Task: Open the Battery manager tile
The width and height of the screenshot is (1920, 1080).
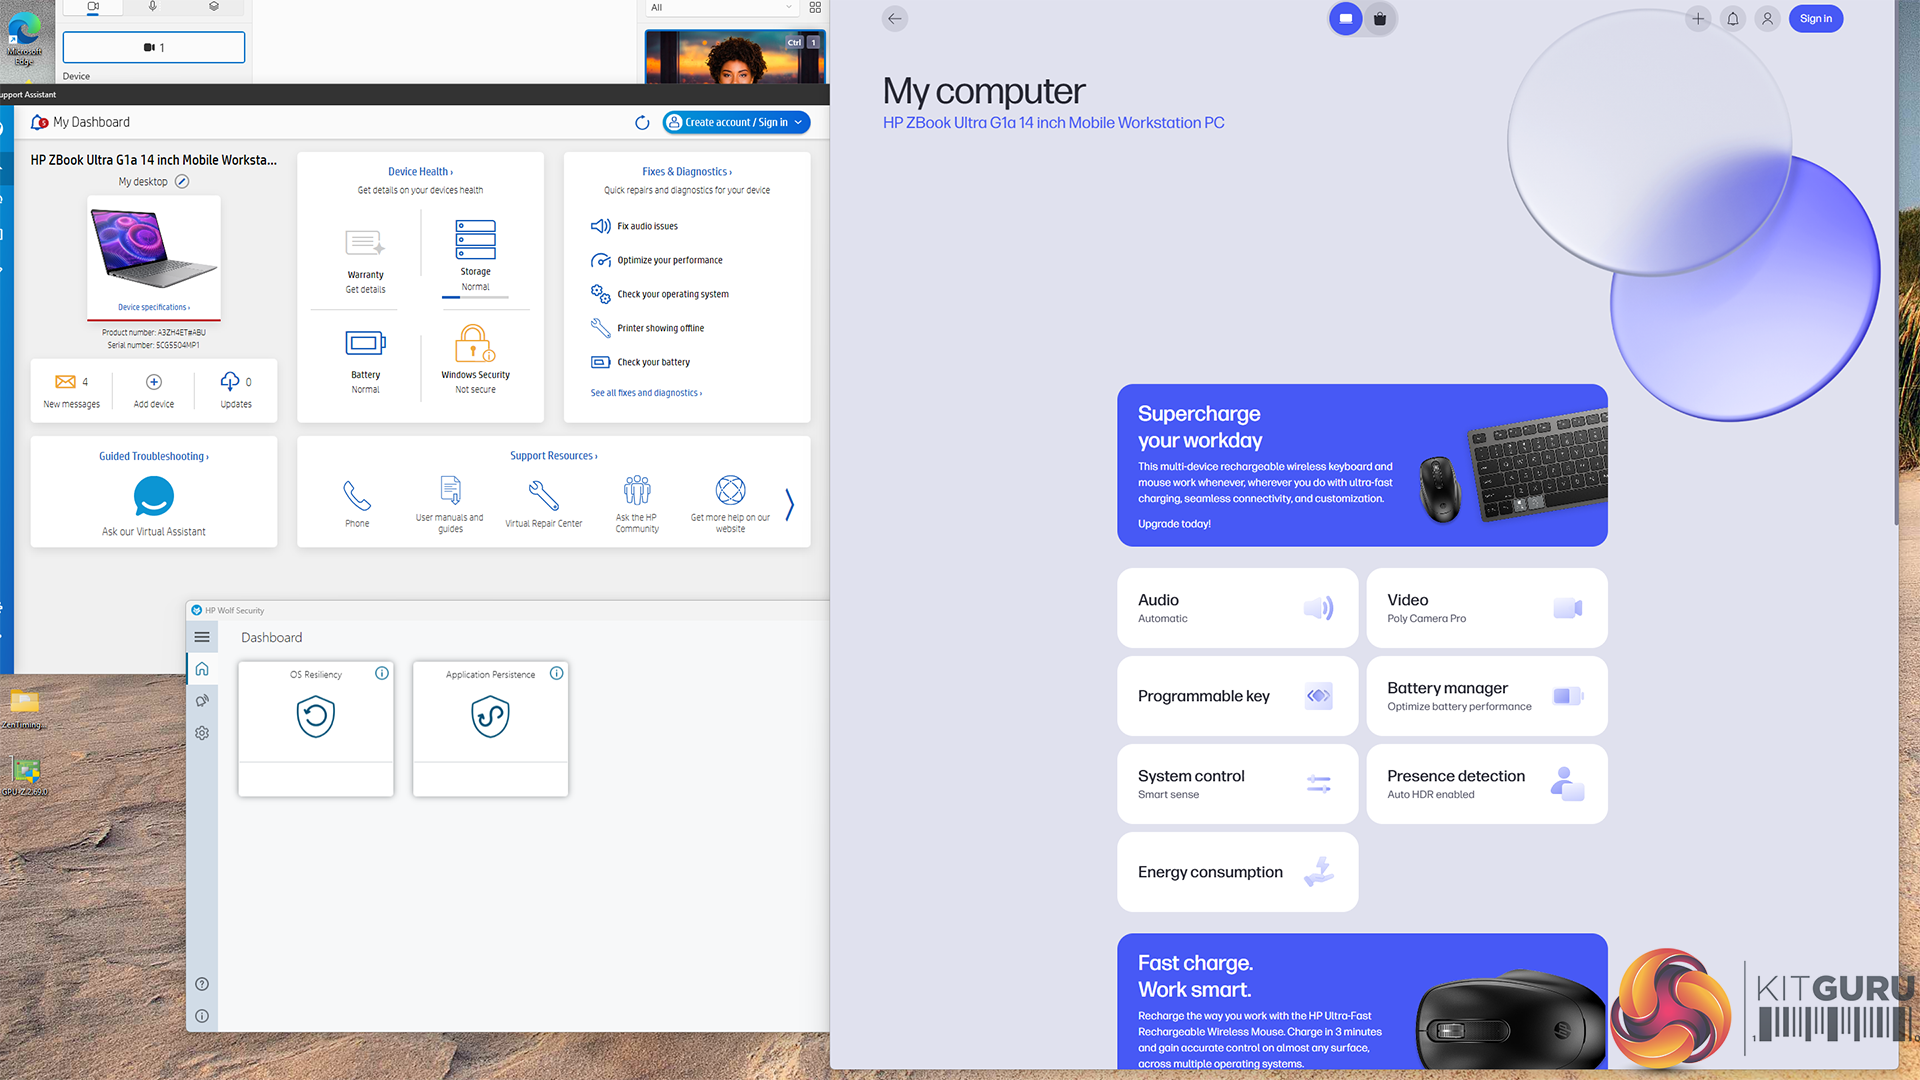Action: [1486, 696]
